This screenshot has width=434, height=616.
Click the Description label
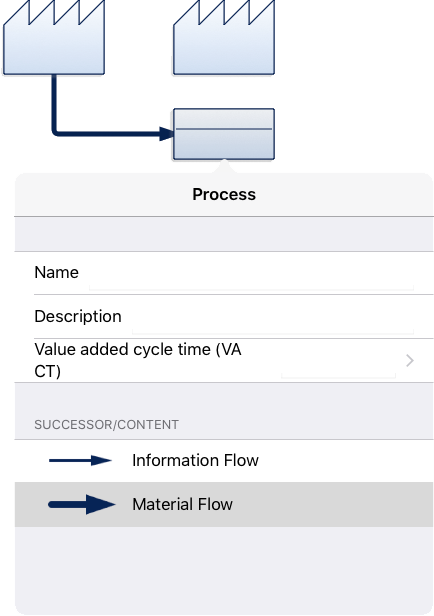coord(78,317)
